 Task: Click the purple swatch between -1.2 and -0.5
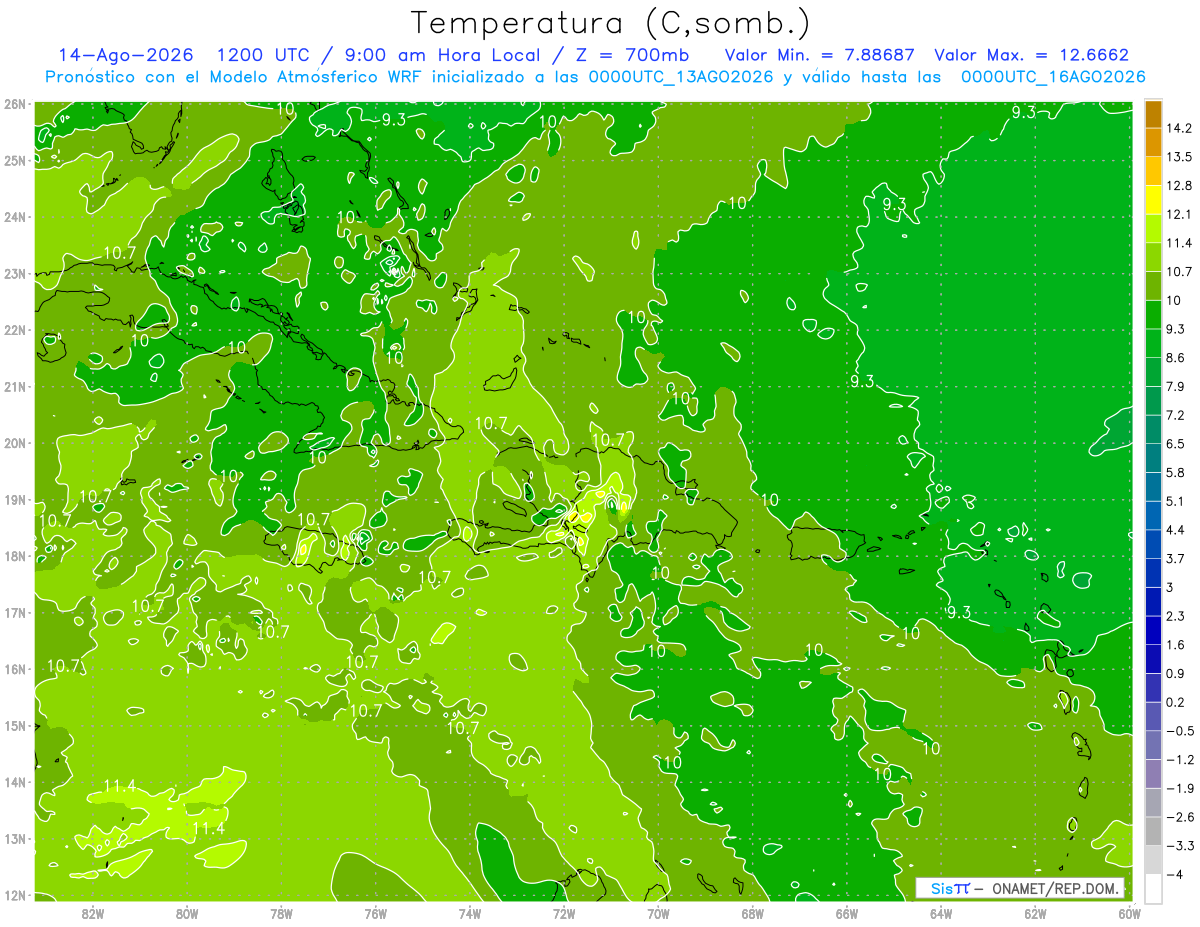[x=1152, y=744]
